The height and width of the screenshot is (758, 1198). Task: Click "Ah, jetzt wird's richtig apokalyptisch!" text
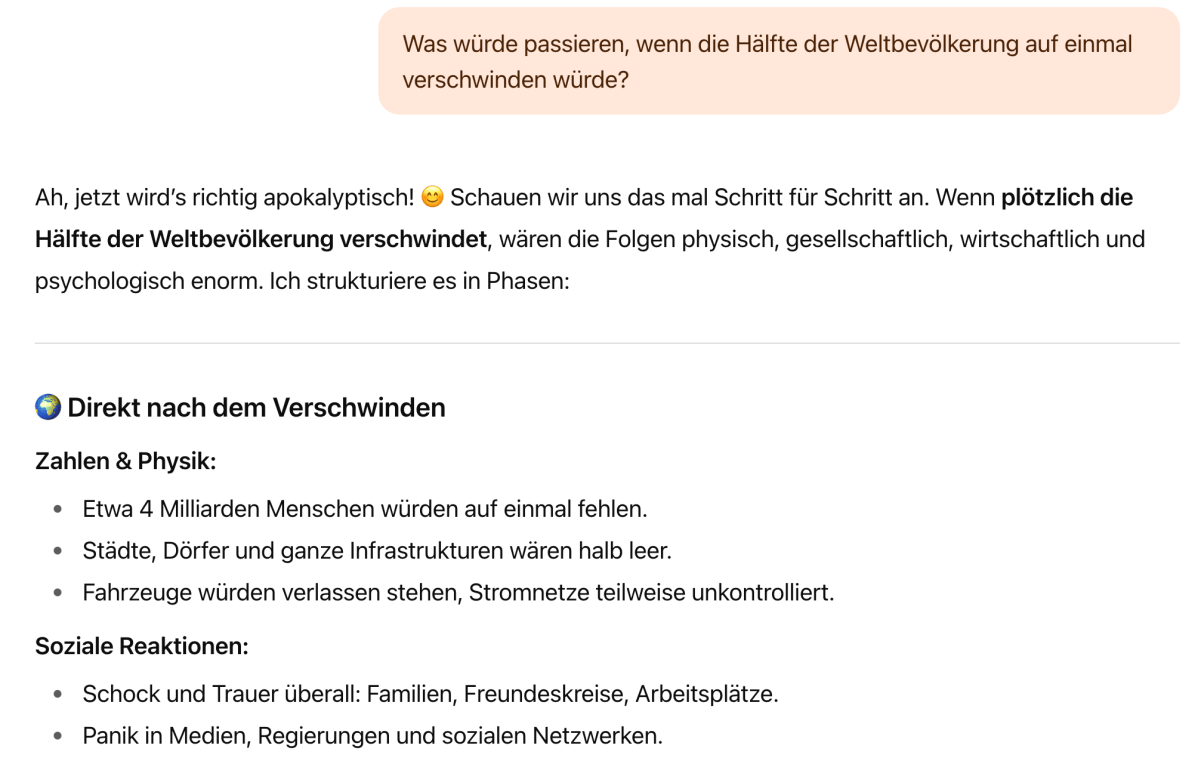(x=224, y=198)
